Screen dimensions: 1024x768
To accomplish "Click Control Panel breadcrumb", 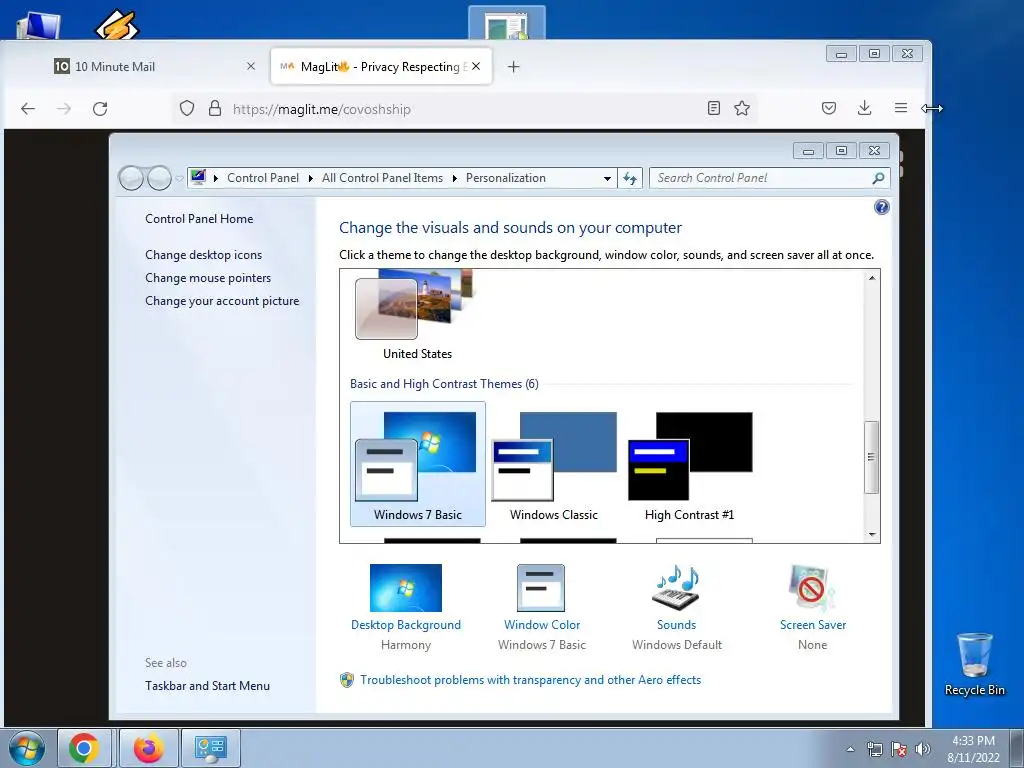I will tap(263, 178).
